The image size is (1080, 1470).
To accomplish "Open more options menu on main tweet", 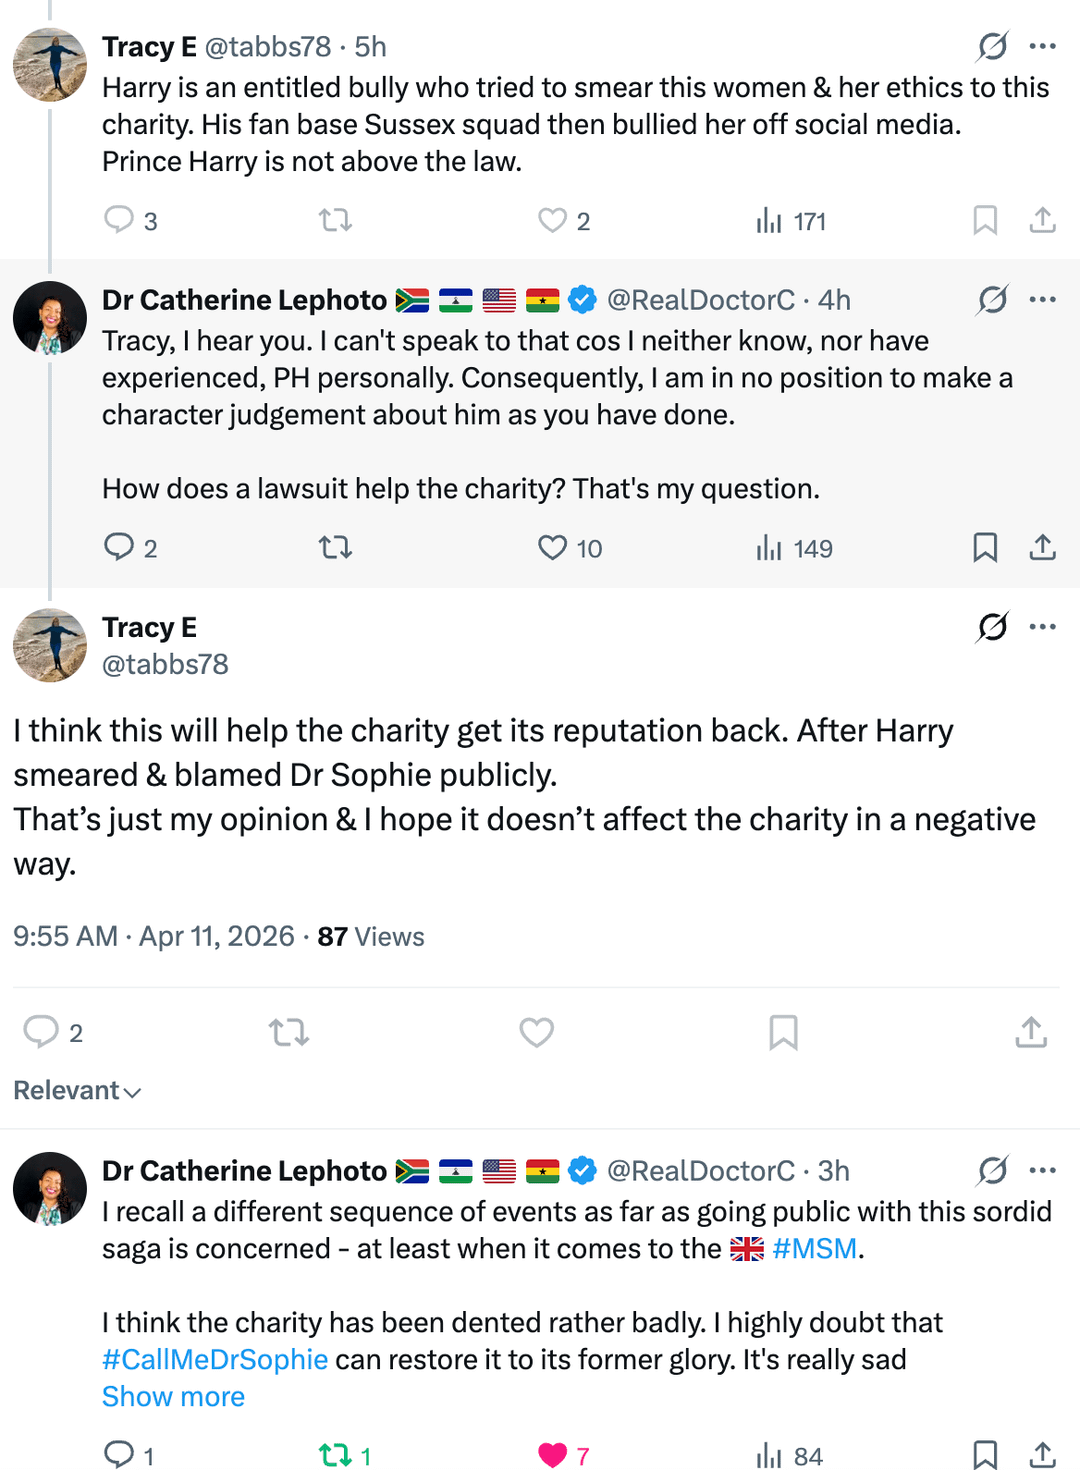I will [1042, 627].
